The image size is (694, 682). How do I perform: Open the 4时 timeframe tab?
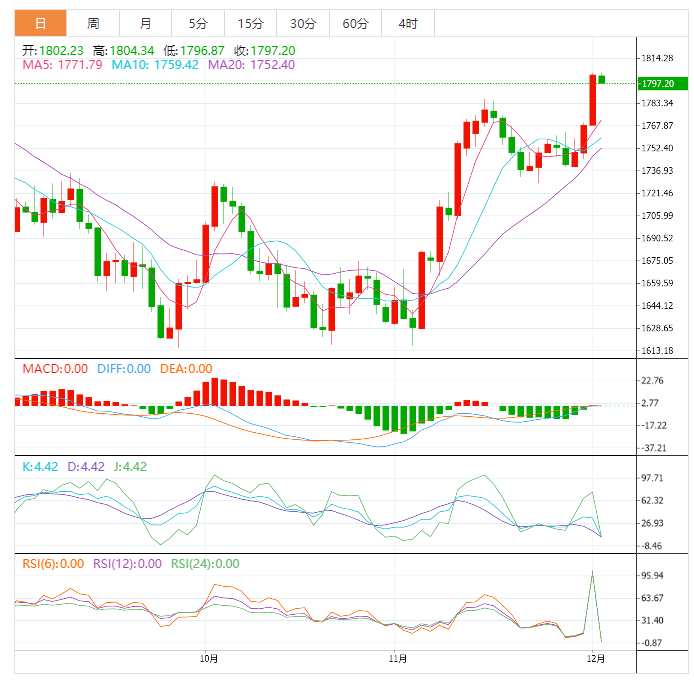point(408,23)
